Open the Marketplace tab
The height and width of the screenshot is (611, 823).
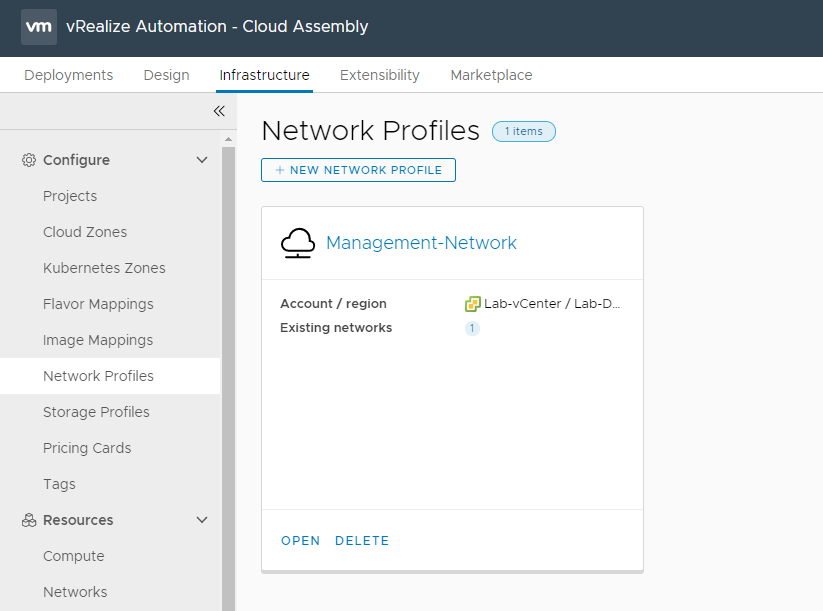[491, 75]
